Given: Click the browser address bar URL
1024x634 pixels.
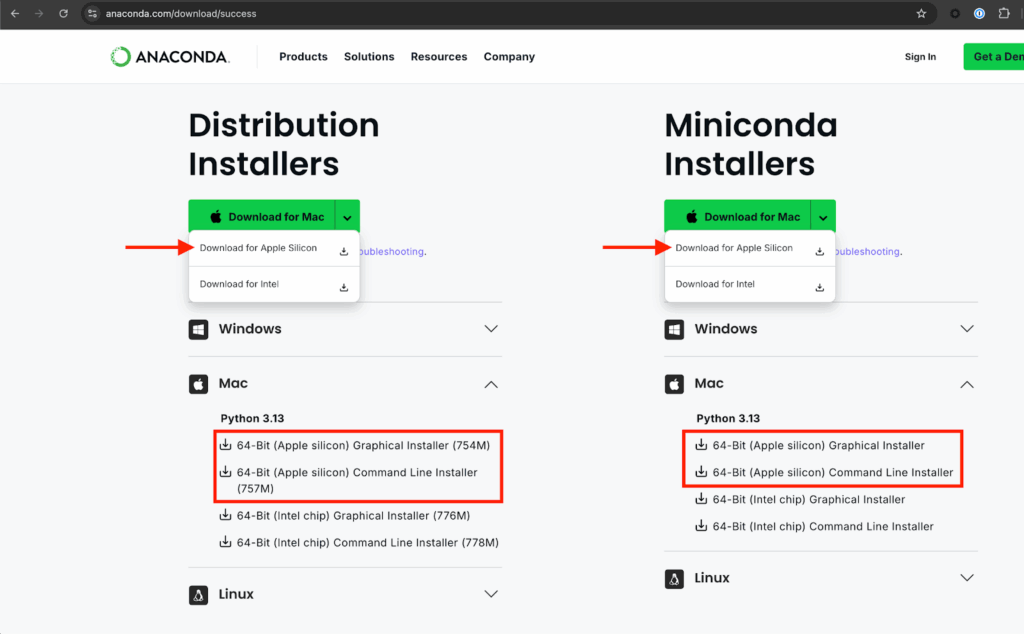Looking at the screenshot, I should coord(181,14).
